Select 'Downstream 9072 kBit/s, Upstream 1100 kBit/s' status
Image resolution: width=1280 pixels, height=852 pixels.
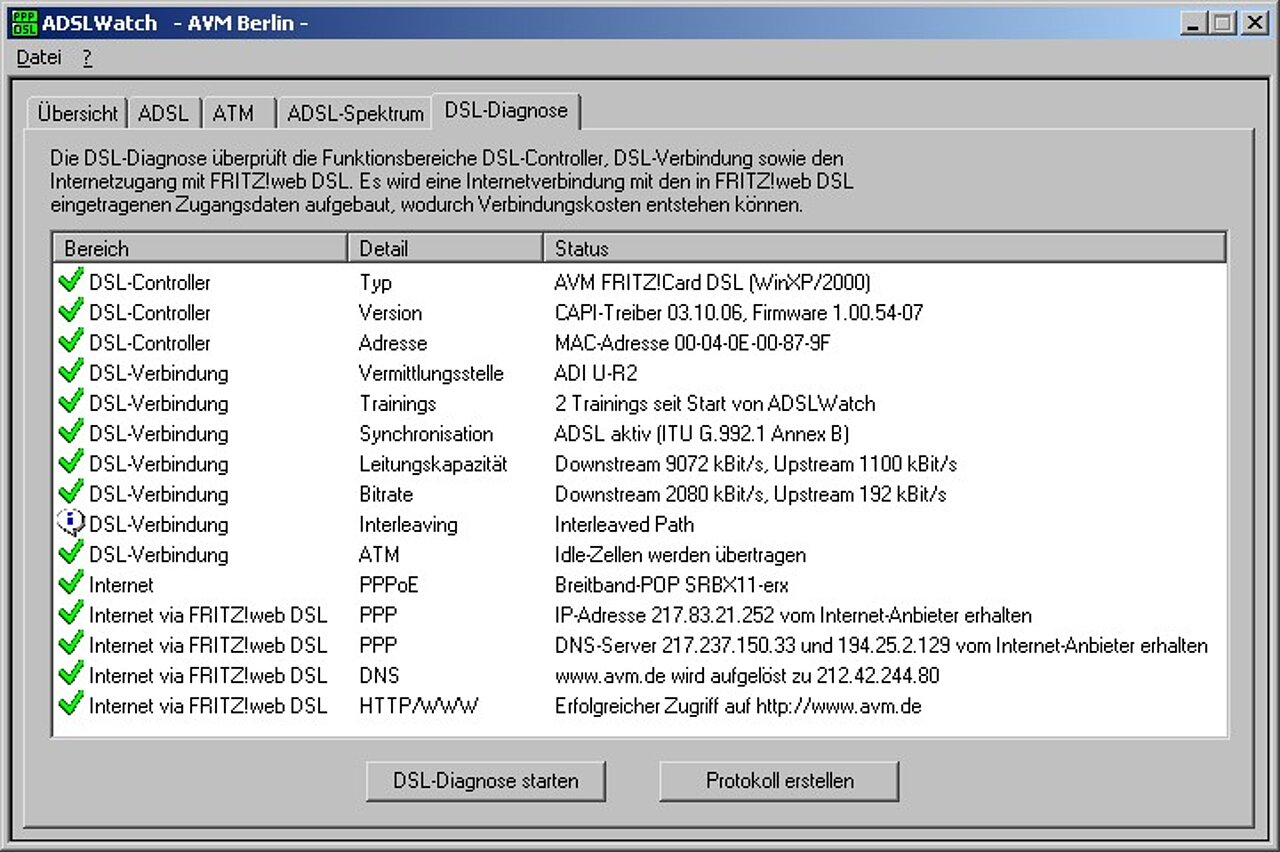[756, 464]
